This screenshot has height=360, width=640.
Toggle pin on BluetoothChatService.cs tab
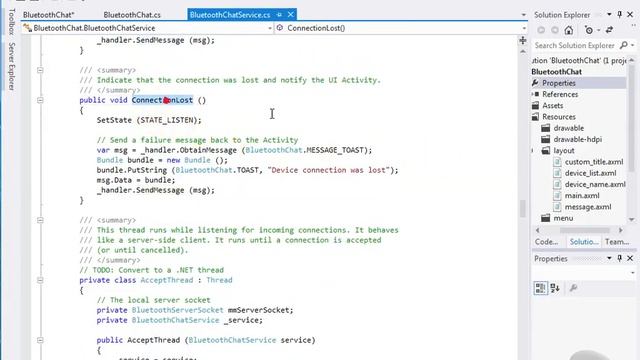(279, 15)
